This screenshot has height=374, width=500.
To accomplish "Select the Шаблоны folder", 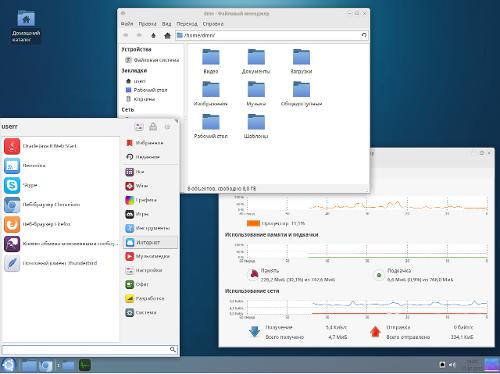I will [x=256, y=126].
